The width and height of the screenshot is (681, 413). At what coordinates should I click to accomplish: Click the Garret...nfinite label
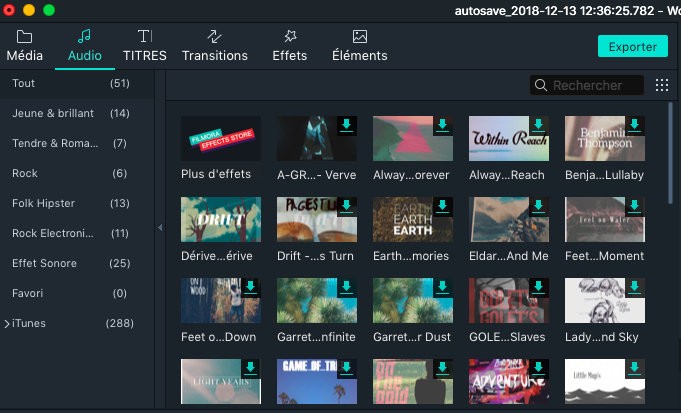[x=316, y=337]
